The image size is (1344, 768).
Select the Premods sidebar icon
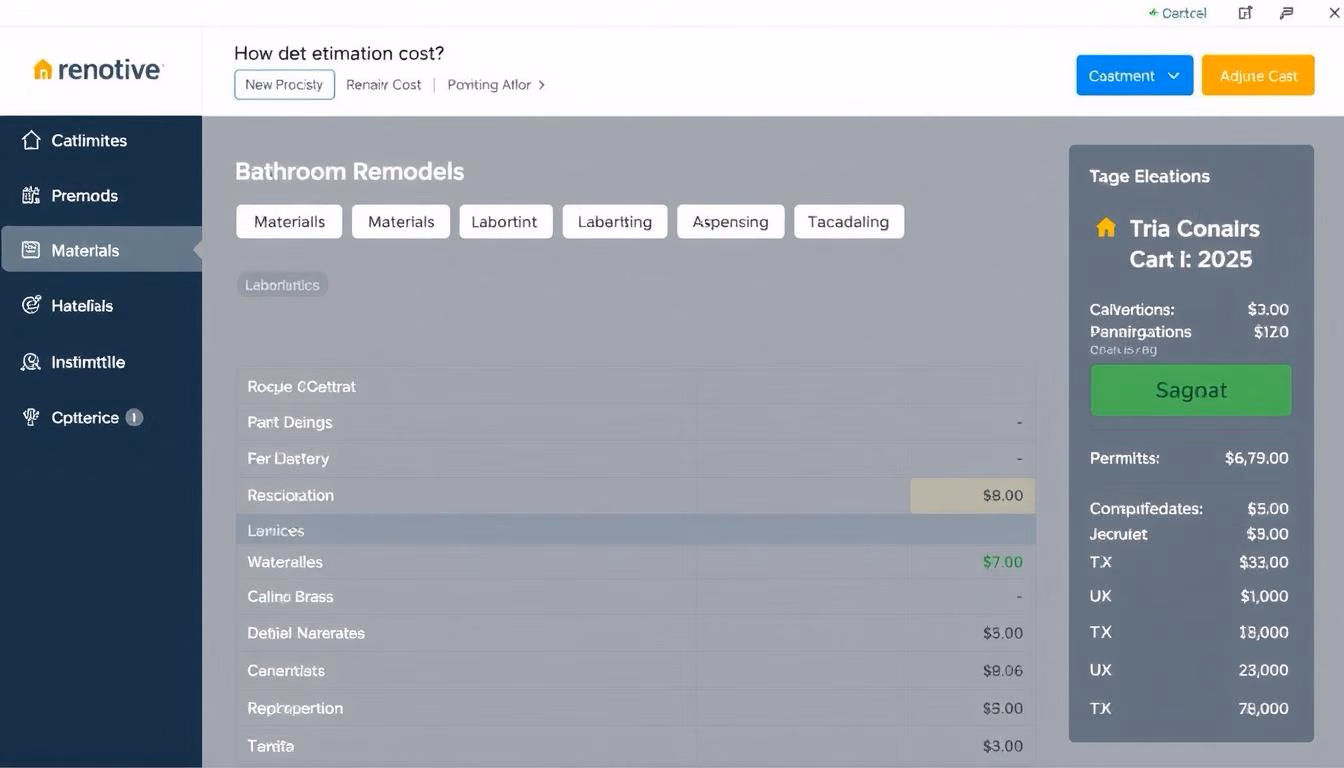(31, 195)
